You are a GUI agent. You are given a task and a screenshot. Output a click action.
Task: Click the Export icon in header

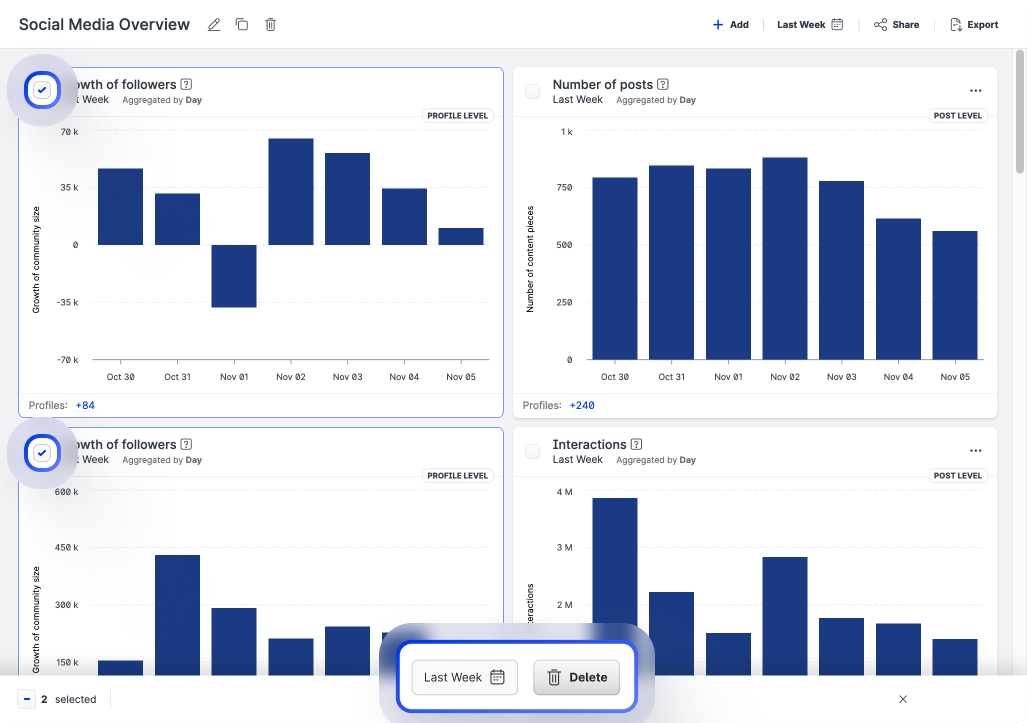(955, 25)
